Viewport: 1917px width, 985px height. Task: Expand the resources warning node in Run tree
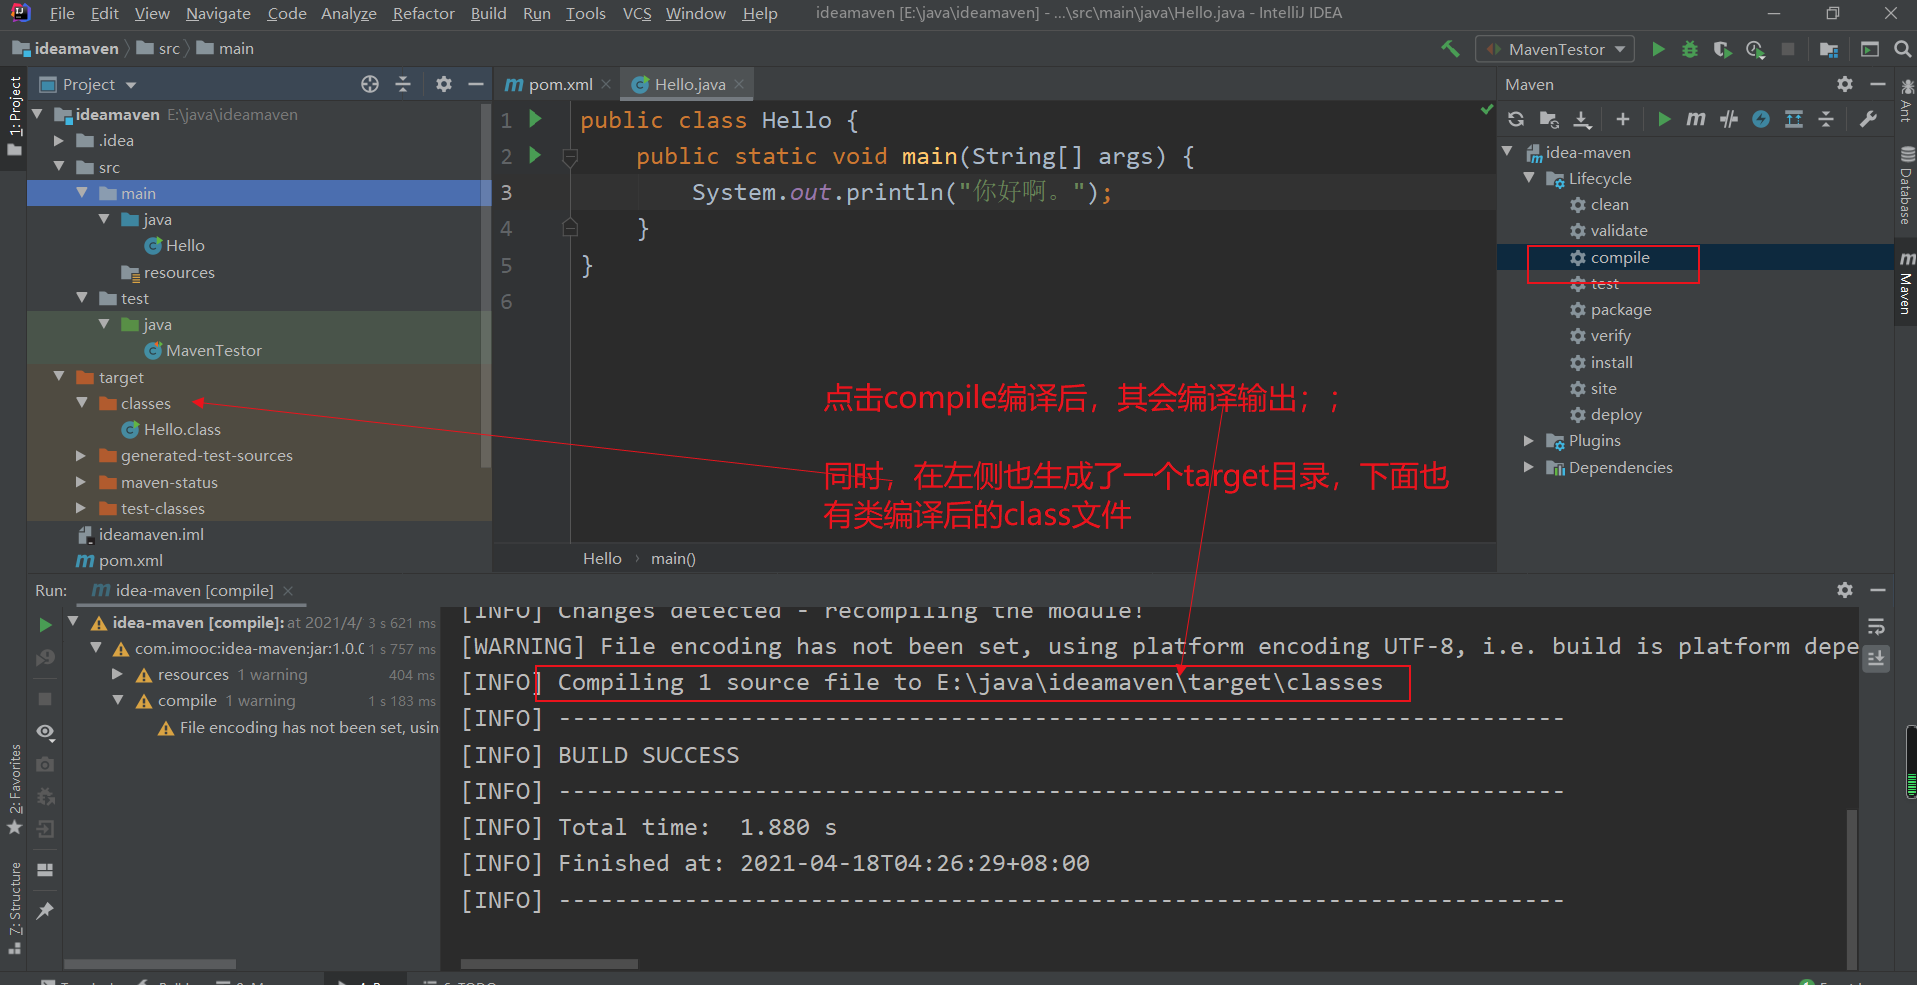[118, 675]
